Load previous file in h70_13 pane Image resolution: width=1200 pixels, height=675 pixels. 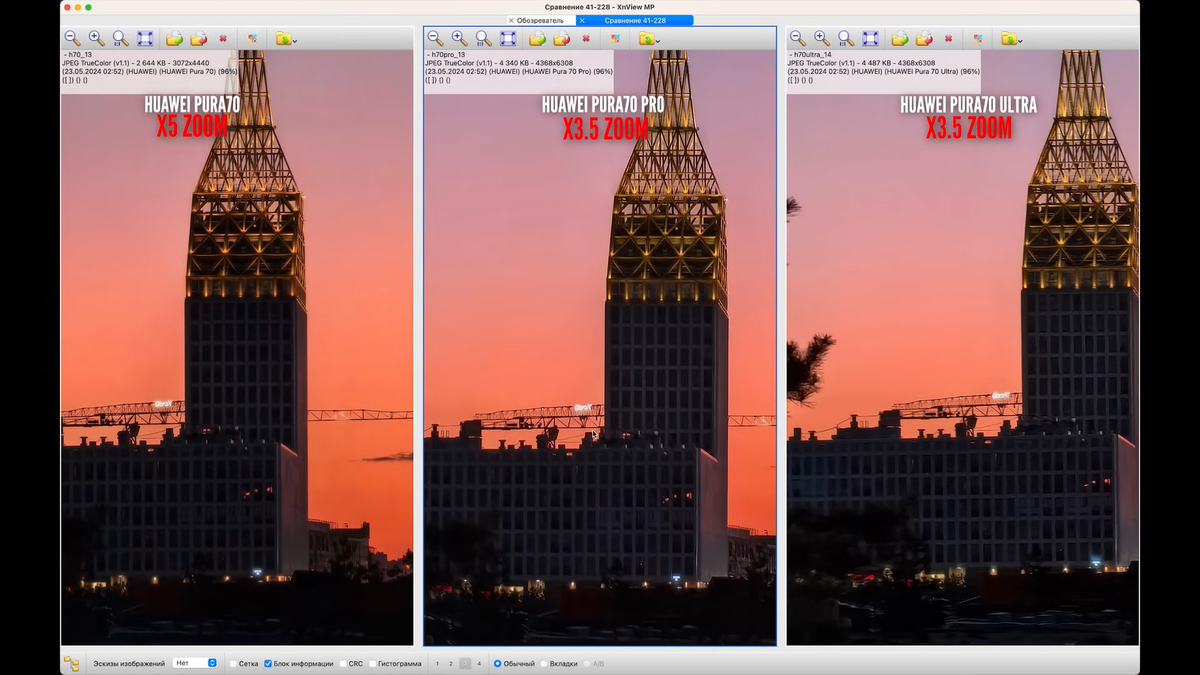tap(199, 38)
